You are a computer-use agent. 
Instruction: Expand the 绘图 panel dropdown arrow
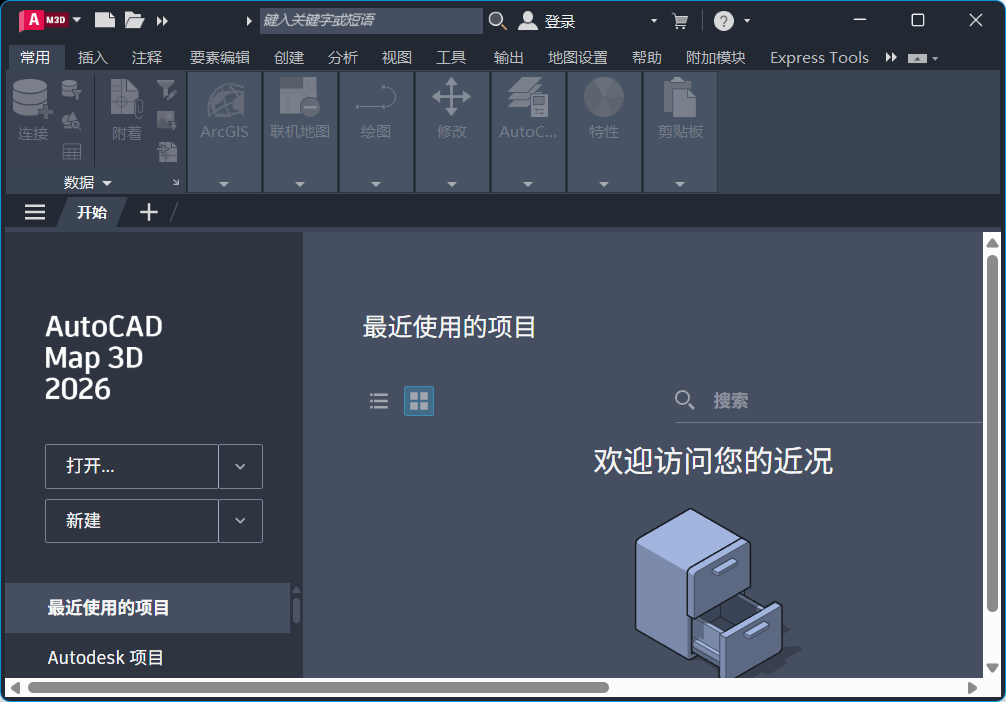376,184
